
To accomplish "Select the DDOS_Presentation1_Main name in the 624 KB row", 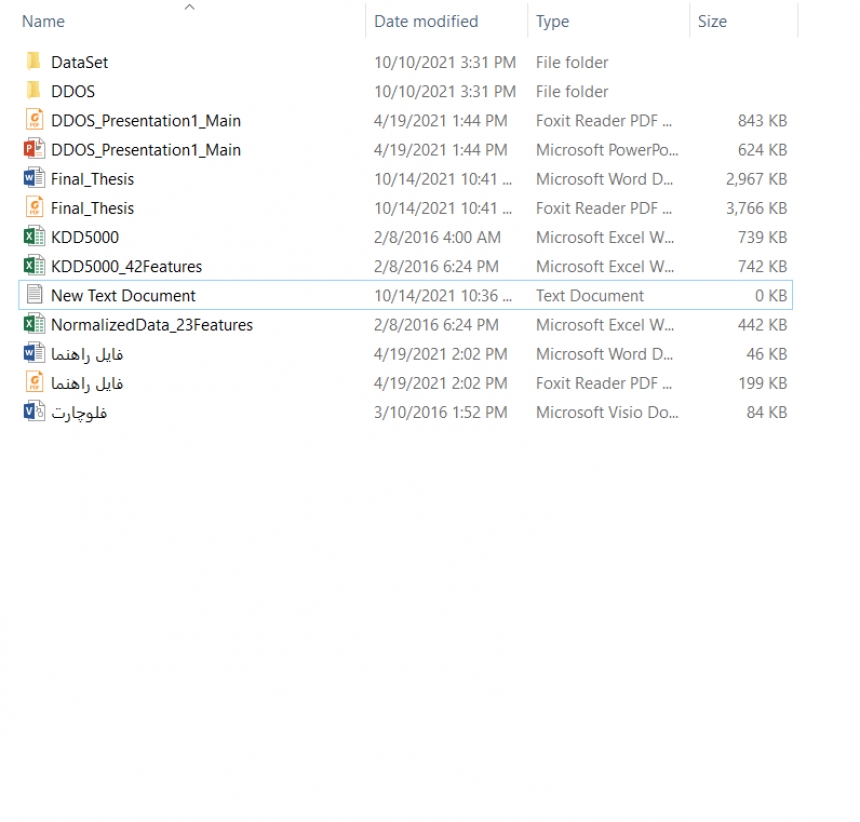I will 146,150.
